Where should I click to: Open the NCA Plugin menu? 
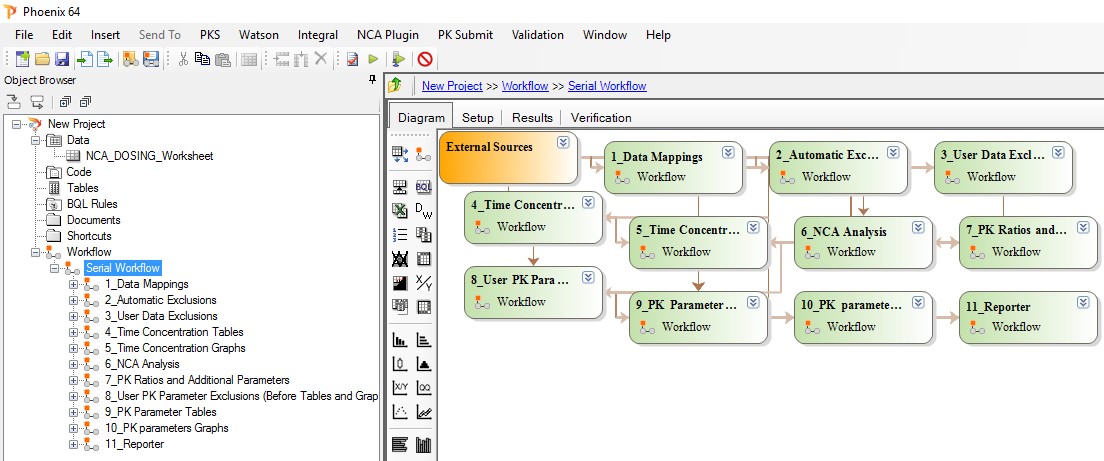click(388, 34)
